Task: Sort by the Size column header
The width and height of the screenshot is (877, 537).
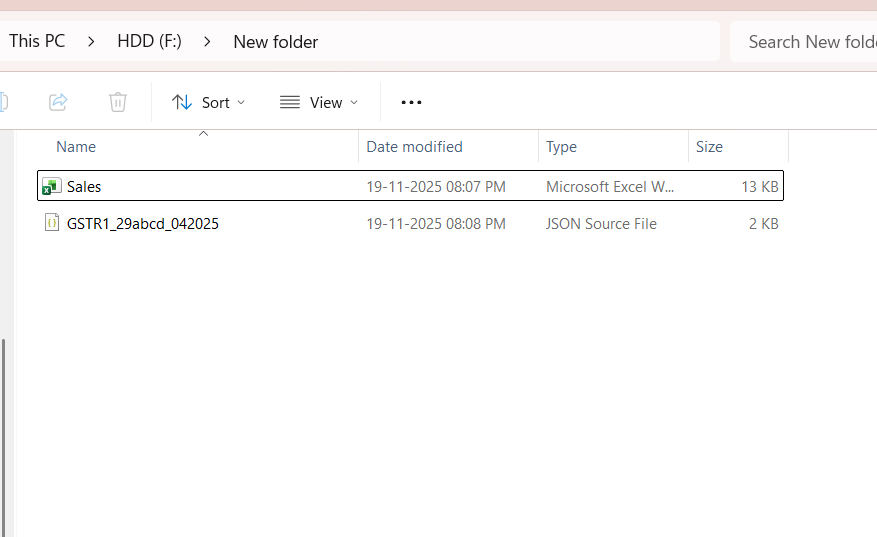Action: coord(709,147)
